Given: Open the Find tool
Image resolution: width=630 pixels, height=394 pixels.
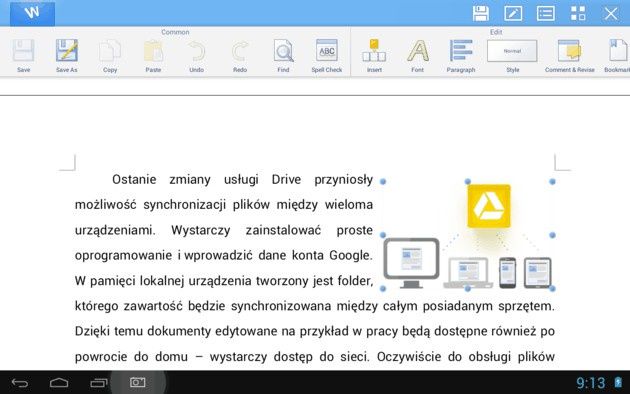Looking at the screenshot, I should point(283,55).
